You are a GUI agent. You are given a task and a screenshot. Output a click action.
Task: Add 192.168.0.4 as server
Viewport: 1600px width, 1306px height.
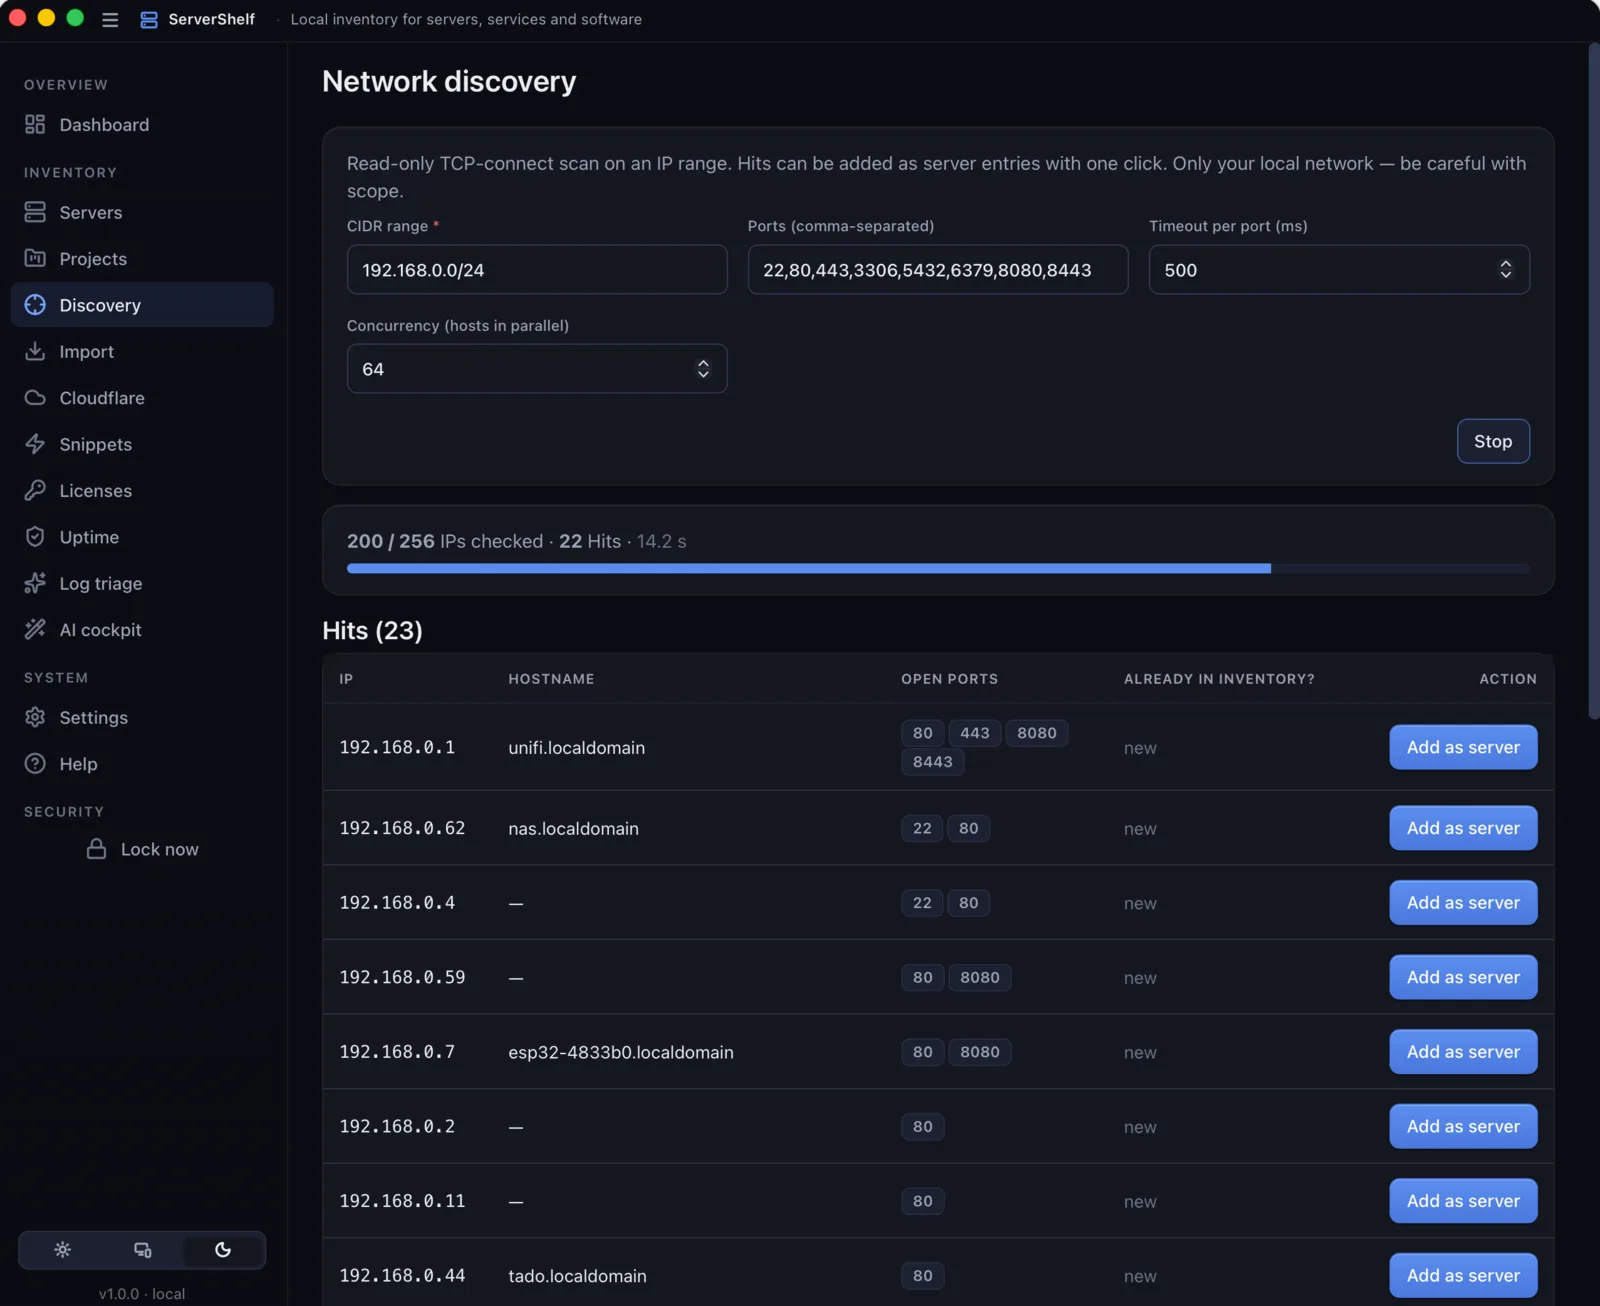pos(1463,902)
